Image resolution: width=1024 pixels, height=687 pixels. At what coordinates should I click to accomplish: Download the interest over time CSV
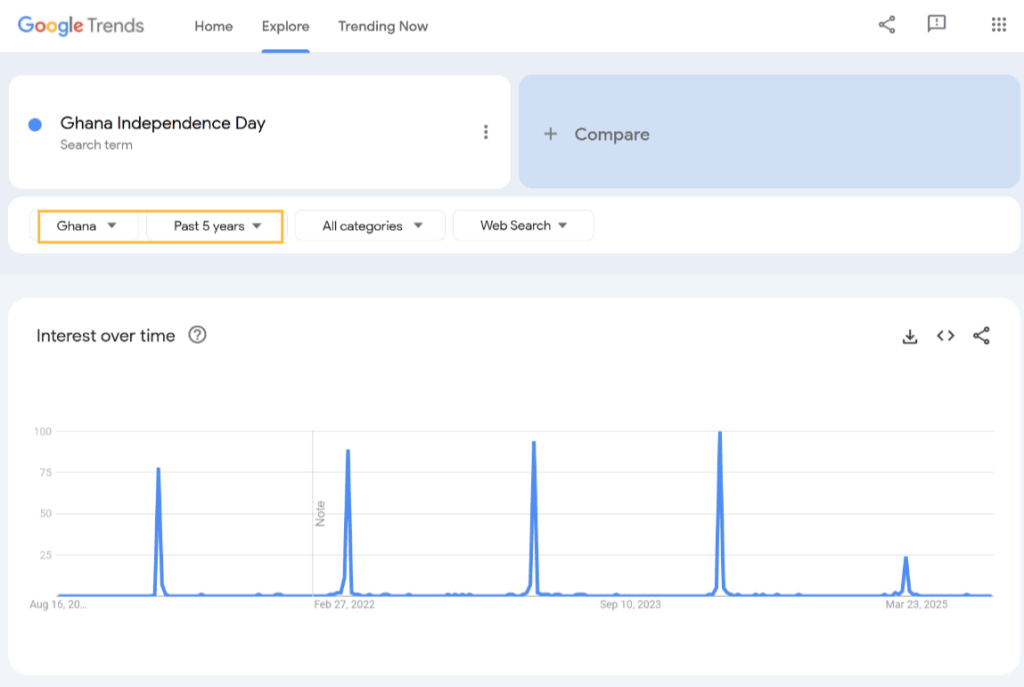click(x=910, y=336)
